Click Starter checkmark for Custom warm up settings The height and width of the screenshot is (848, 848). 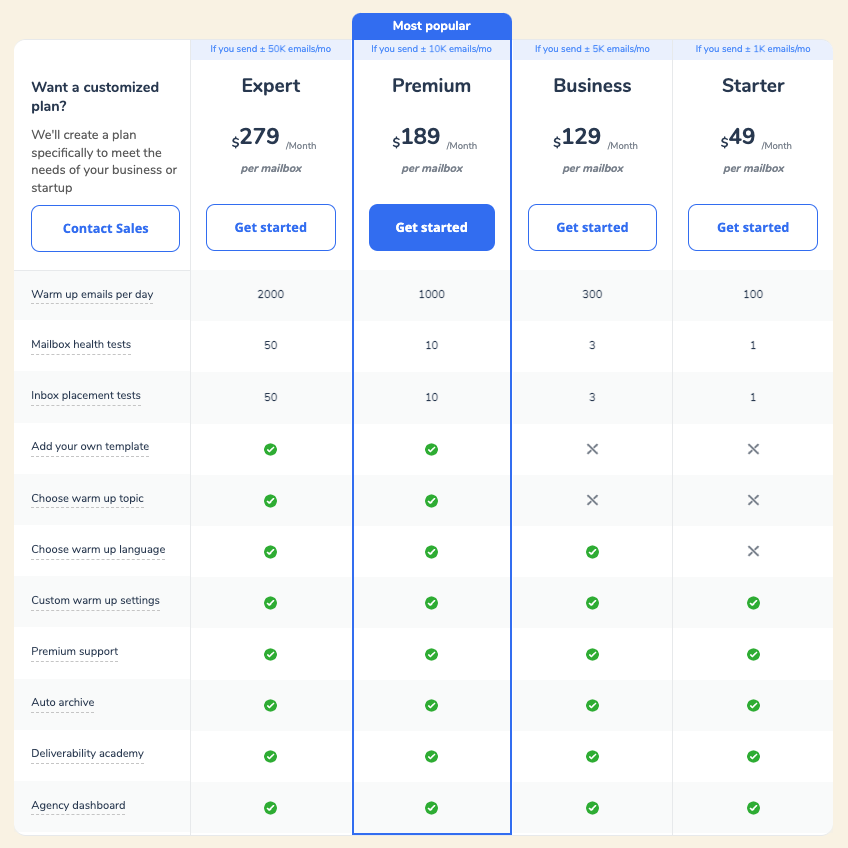753,603
